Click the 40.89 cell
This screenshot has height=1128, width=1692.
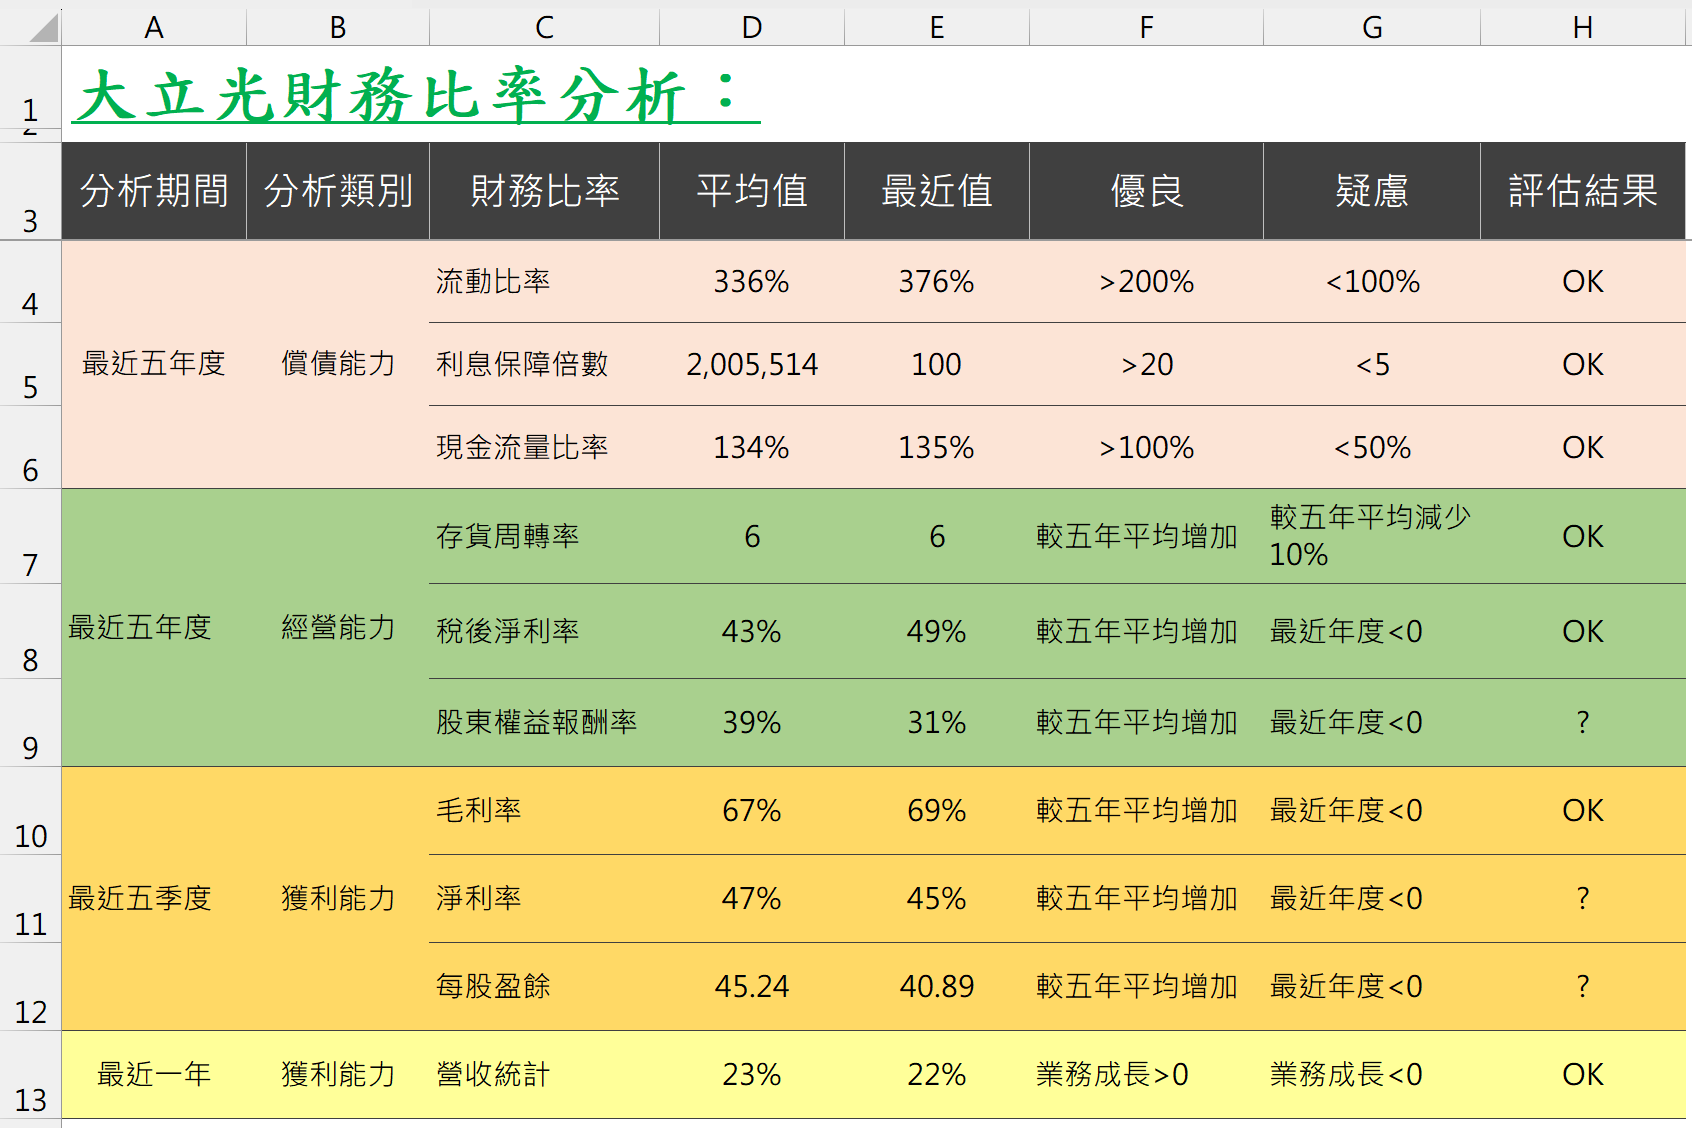937,987
